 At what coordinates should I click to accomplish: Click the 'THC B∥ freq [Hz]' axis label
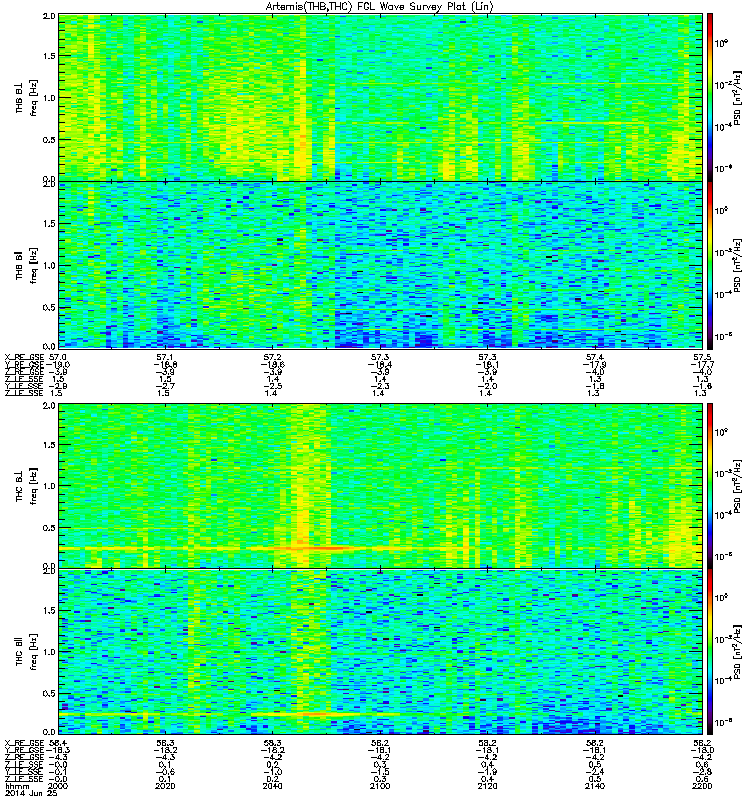pos(27,652)
